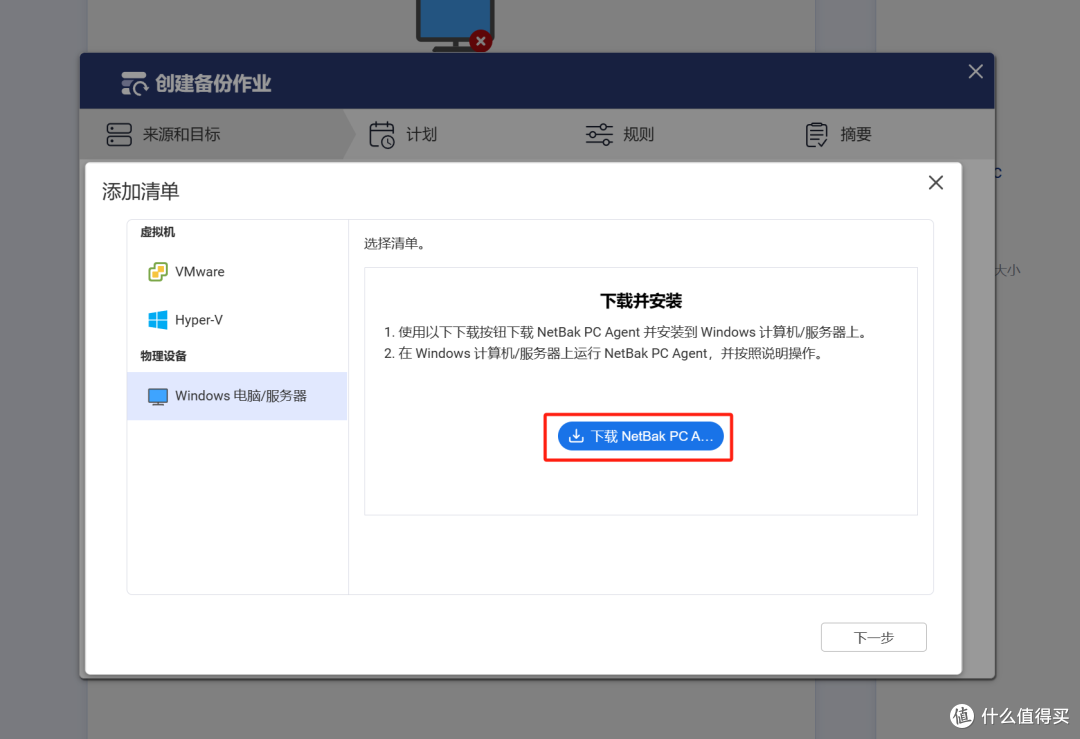Viewport: 1080px width, 739px height.
Task: Click the backup job title icon
Action: click(x=134, y=83)
